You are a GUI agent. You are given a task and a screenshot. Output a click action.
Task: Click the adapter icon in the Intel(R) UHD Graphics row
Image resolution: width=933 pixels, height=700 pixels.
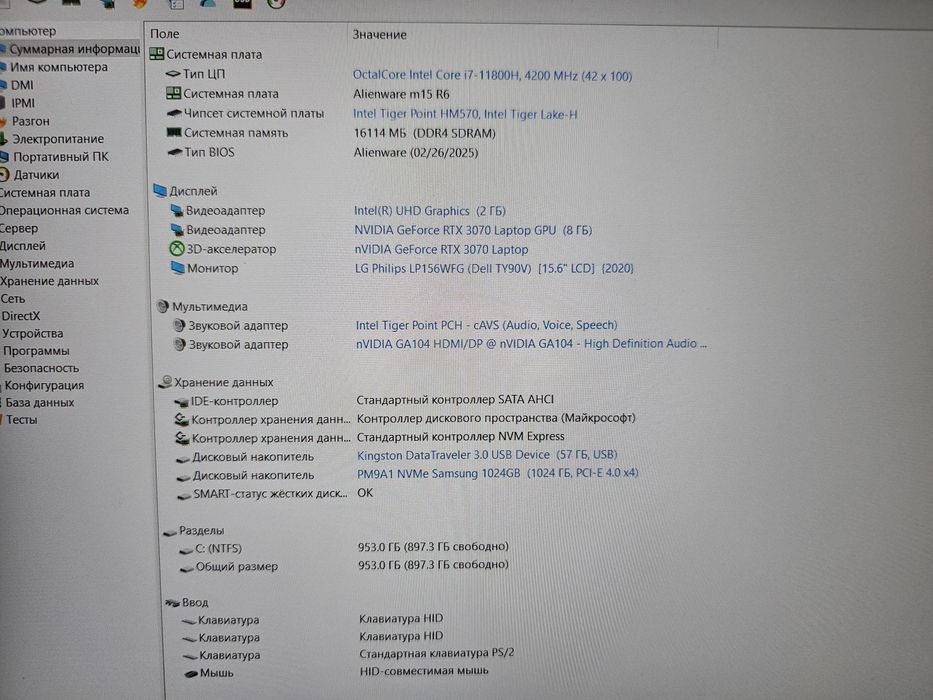pyautogui.click(x=176, y=210)
